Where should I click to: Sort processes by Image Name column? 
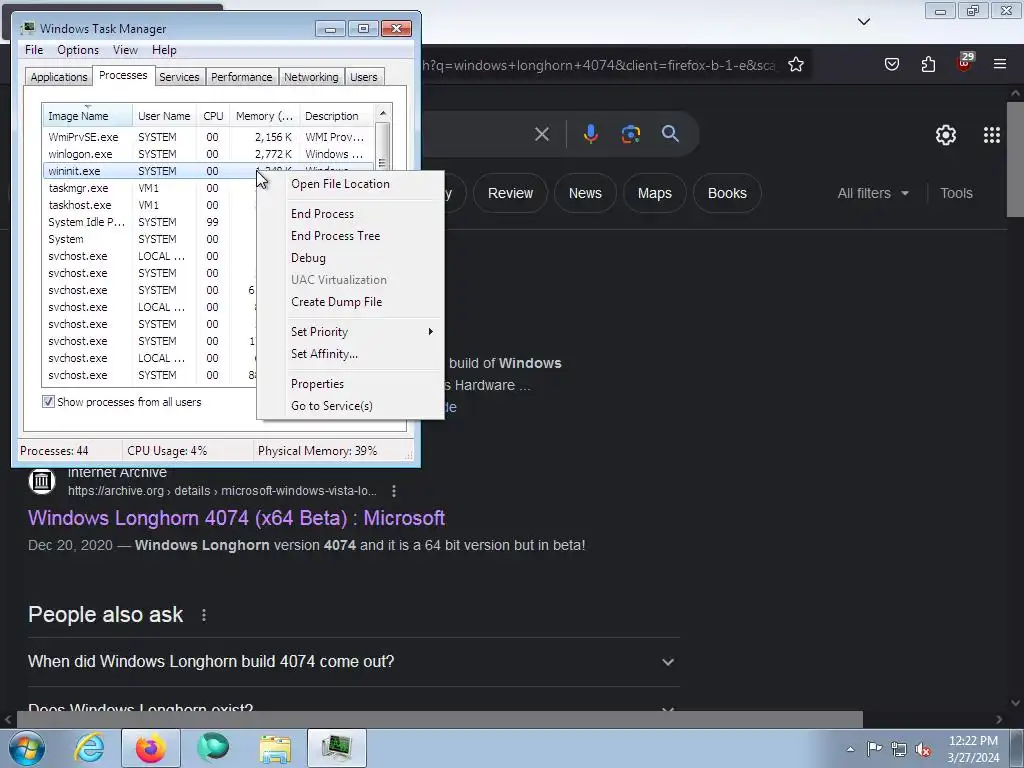[x=88, y=116]
